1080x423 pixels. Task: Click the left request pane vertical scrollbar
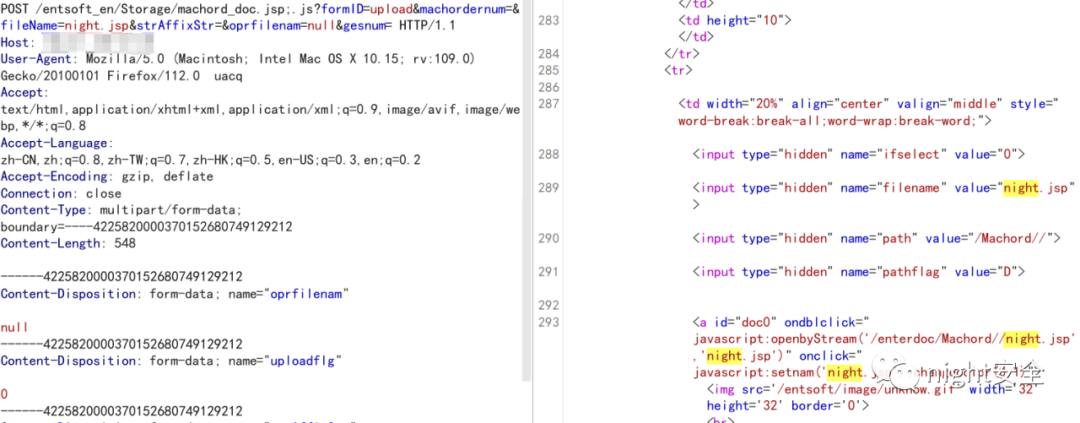point(527,193)
